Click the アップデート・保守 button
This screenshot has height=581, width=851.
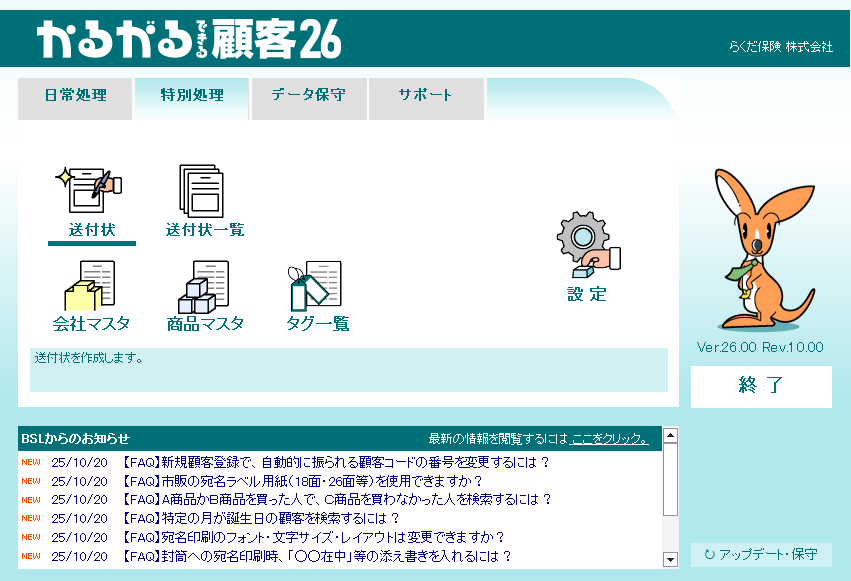click(761, 554)
